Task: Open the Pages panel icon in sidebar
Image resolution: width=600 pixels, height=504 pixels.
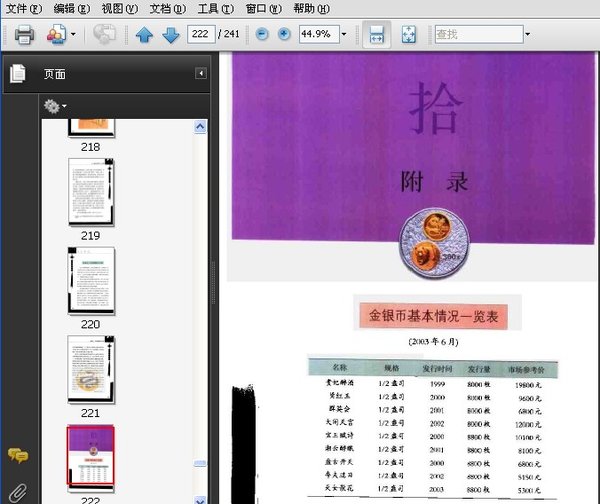Action: click(x=16, y=74)
